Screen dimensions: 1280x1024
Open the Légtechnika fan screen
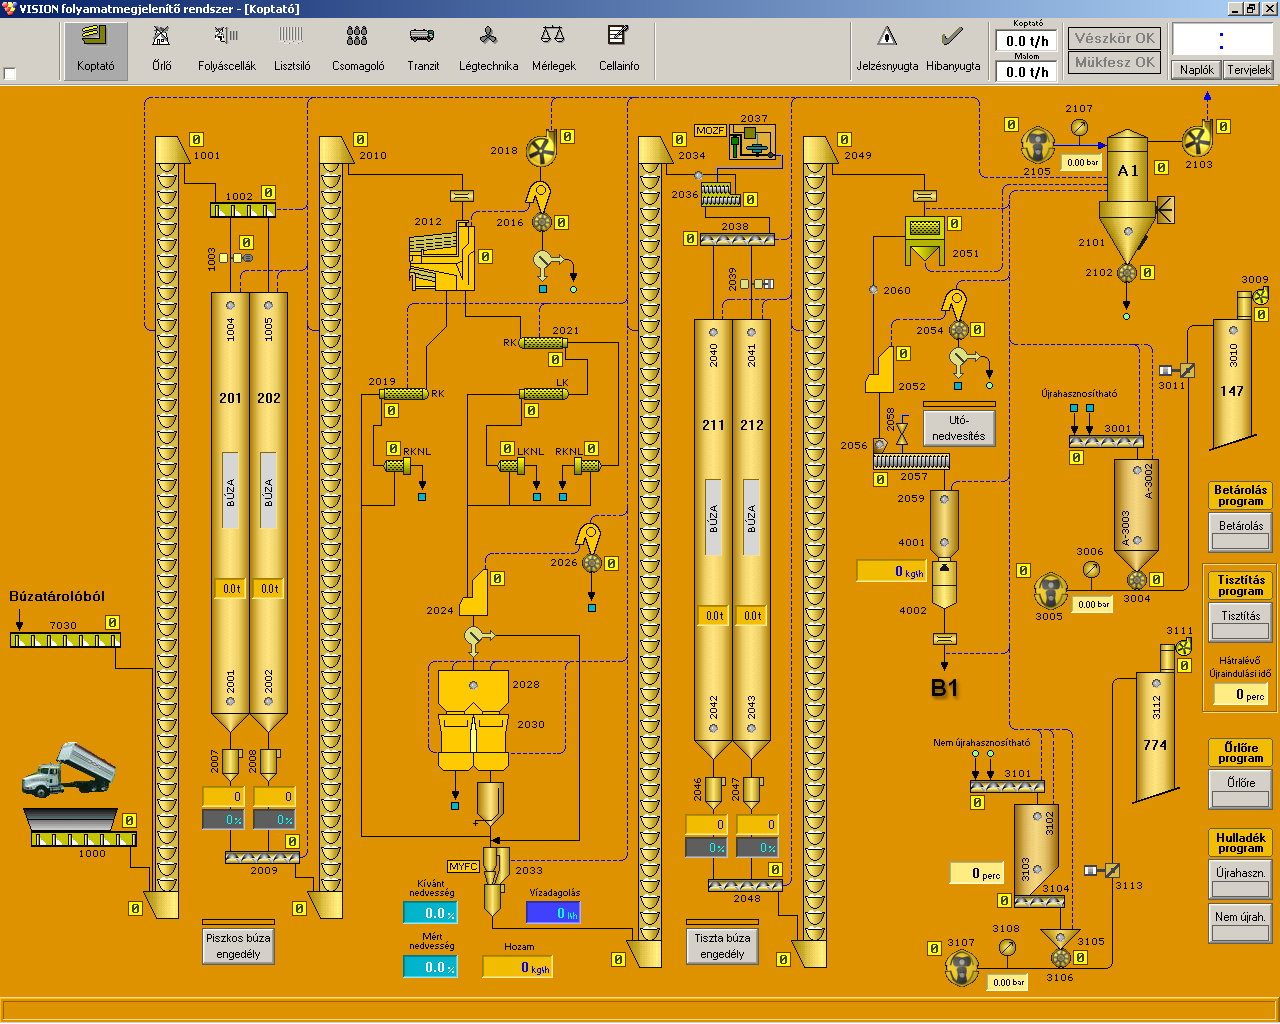[488, 48]
